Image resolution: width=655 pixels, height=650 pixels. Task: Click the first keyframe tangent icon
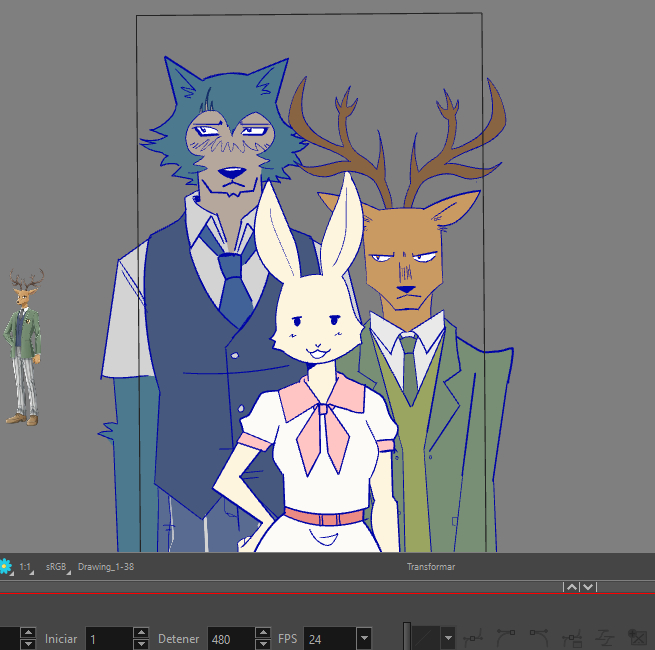(x=475, y=637)
